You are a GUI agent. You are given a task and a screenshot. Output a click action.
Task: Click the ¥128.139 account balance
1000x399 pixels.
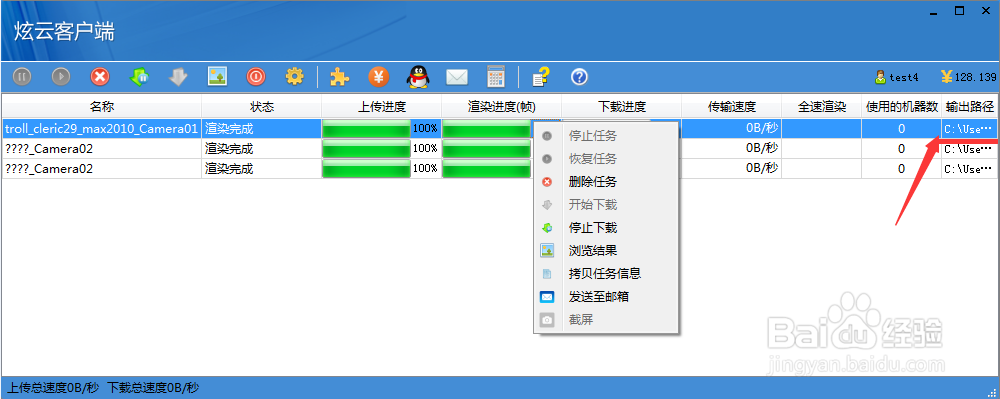tap(968, 77)
